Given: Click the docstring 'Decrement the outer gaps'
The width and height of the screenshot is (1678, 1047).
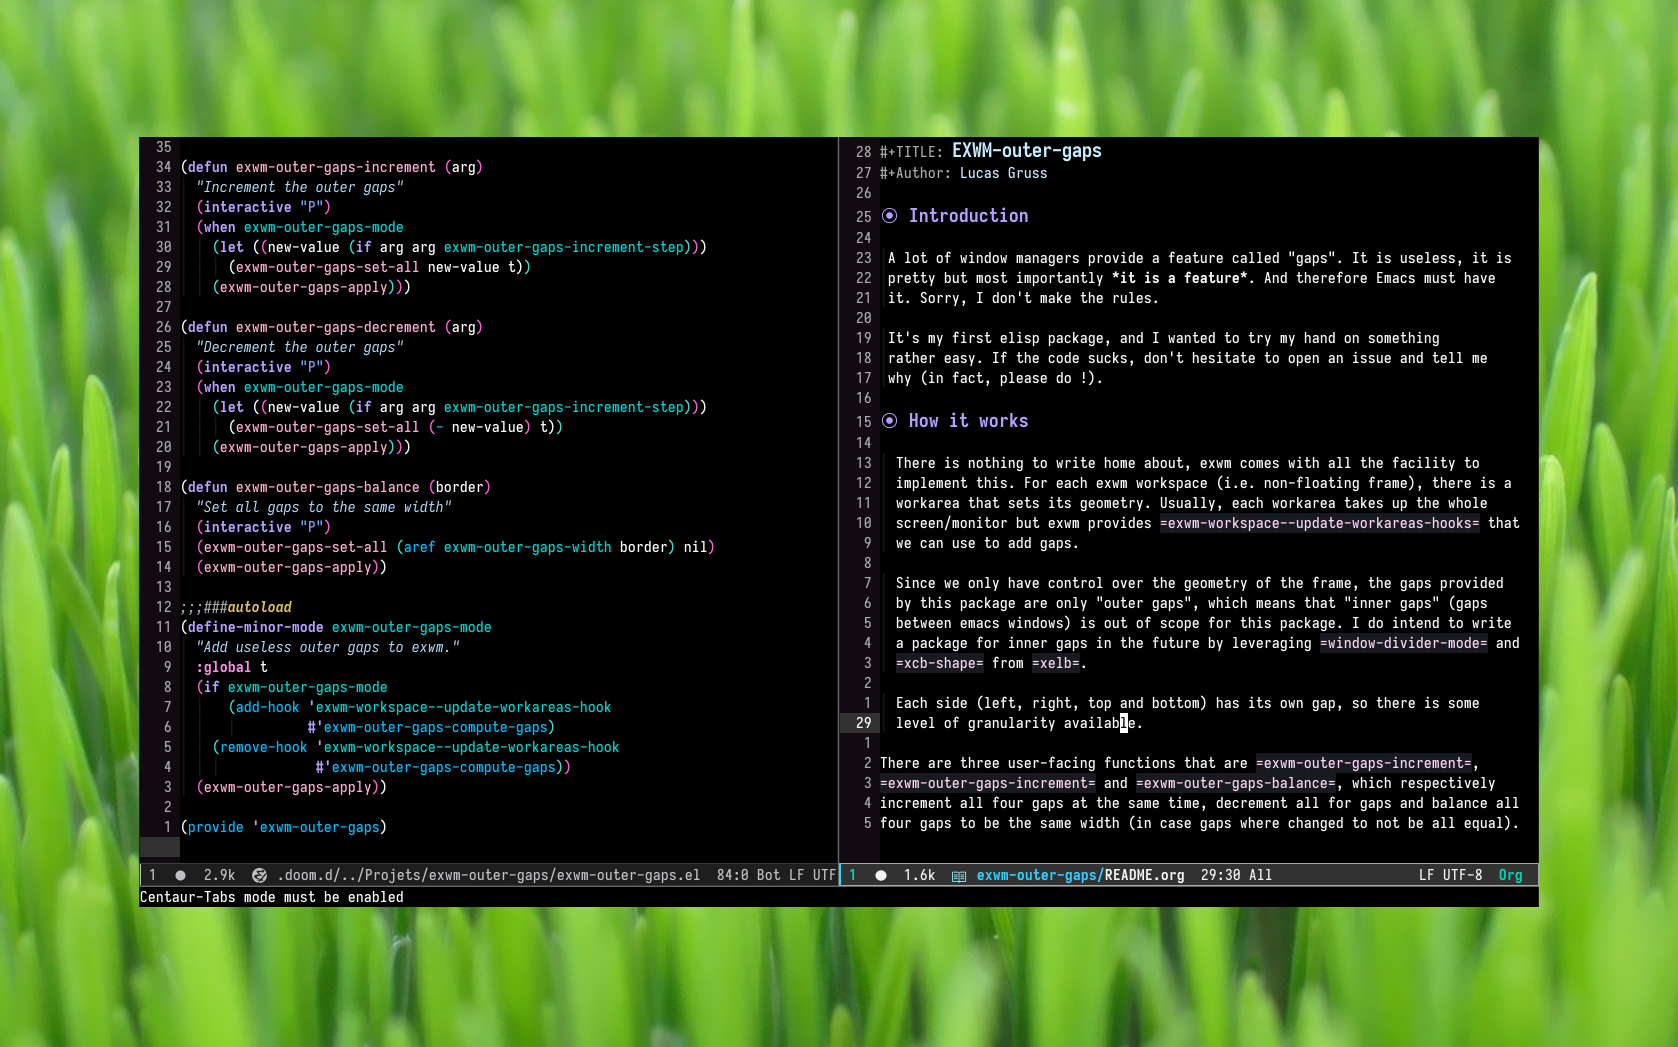Looking at the screenshot, I should (x=300, y=347).
